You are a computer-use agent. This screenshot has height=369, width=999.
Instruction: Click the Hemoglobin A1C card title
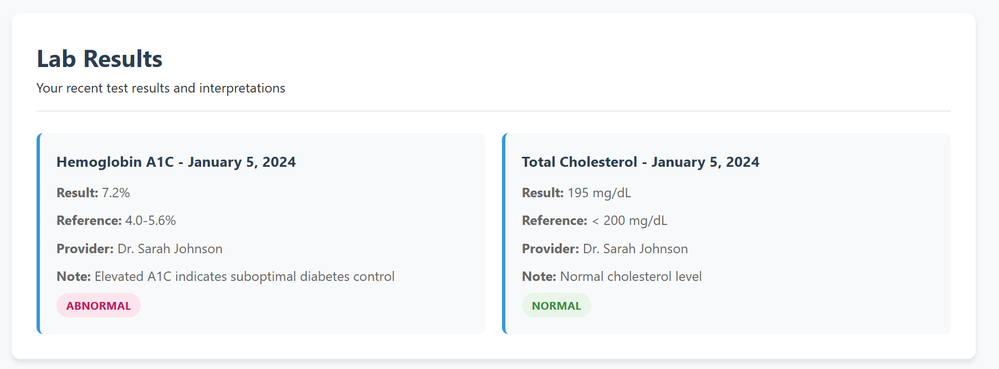(x=176, y=162)
